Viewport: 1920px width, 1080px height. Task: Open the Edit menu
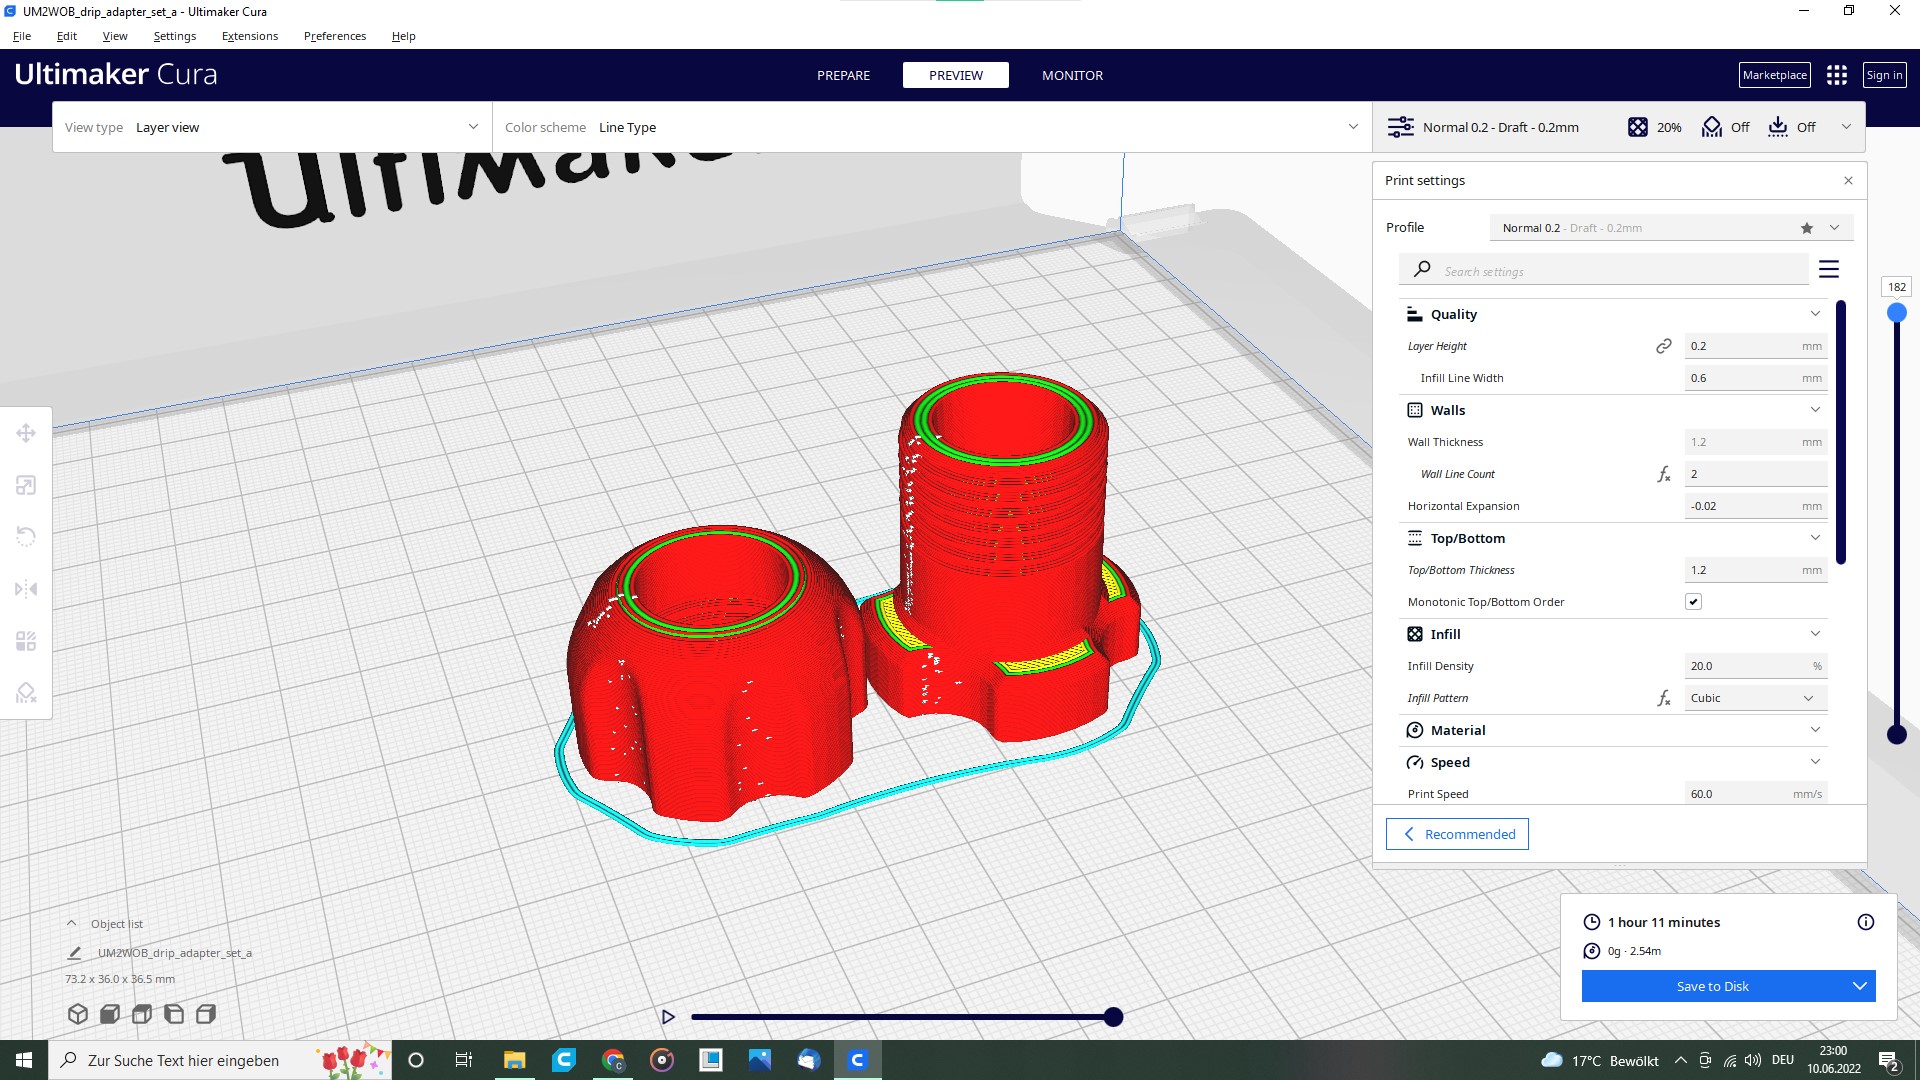click(67, 36)
